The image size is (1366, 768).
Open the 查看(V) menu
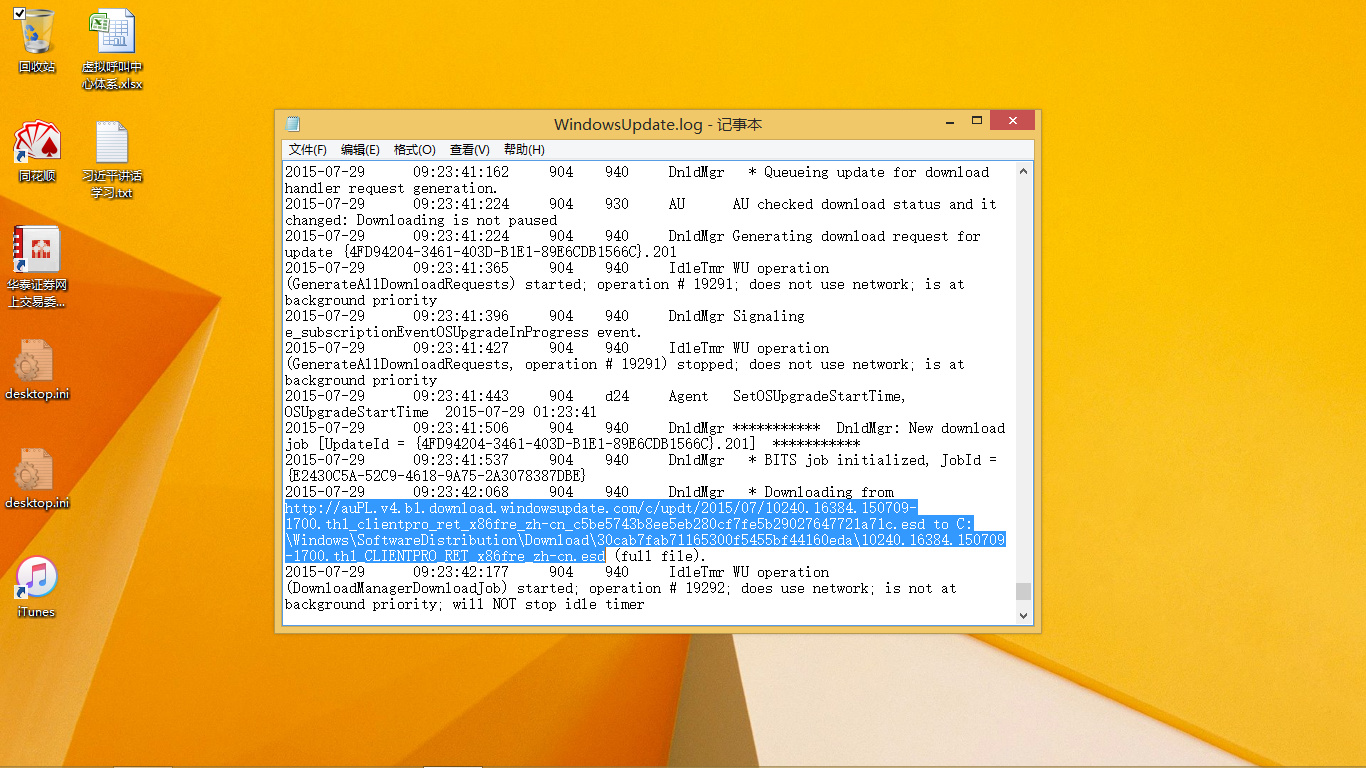pyautogui.click(x=469, y=150)
